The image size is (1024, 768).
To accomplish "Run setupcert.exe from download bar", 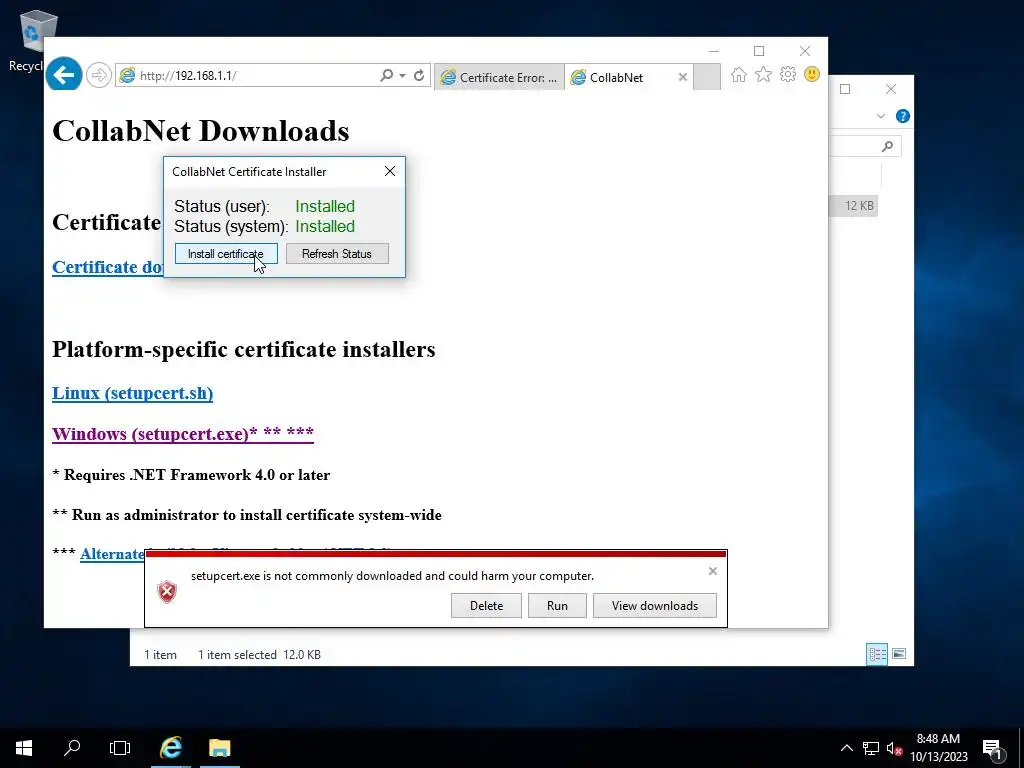I will (x=557, y=605).
